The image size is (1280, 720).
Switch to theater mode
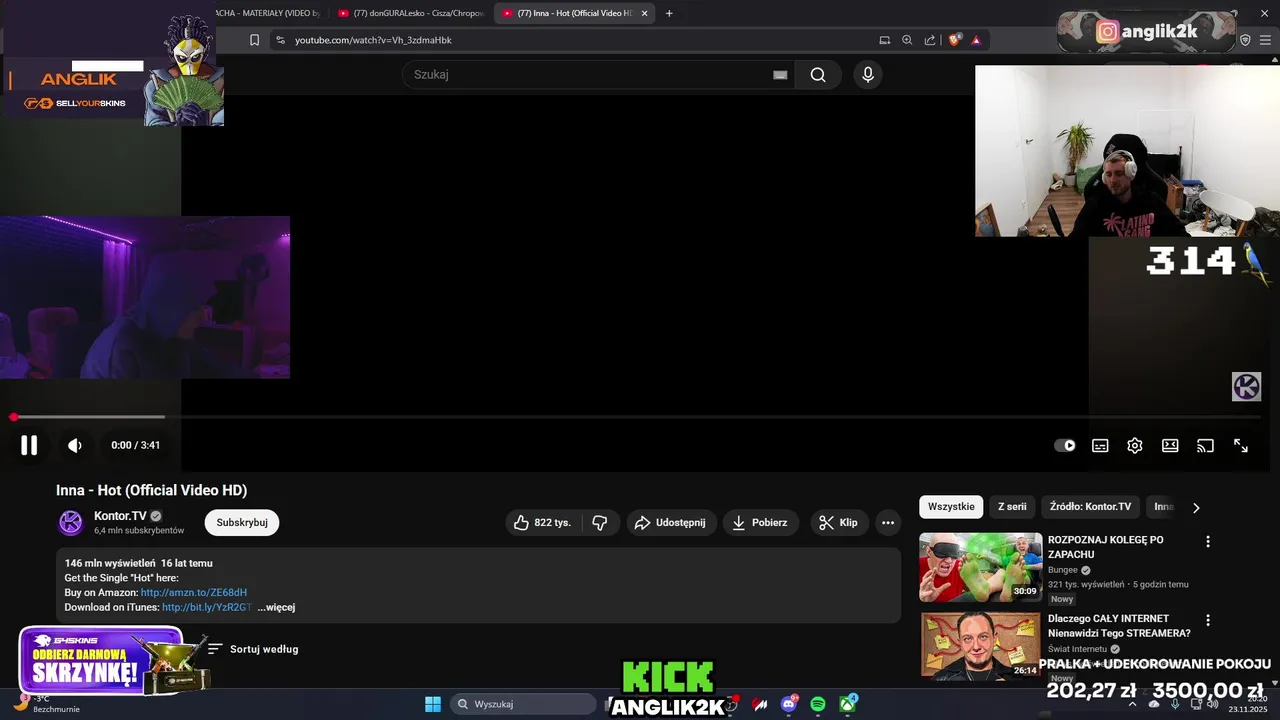coord(1170,446)
